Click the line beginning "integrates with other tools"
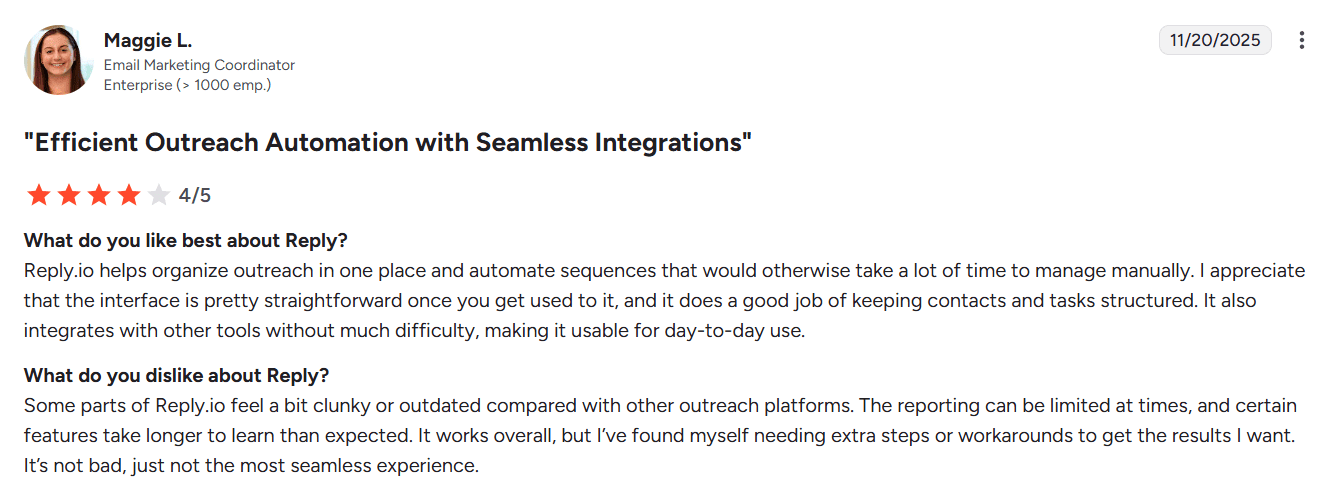1340x498 pixels. (x=414, y=330)
